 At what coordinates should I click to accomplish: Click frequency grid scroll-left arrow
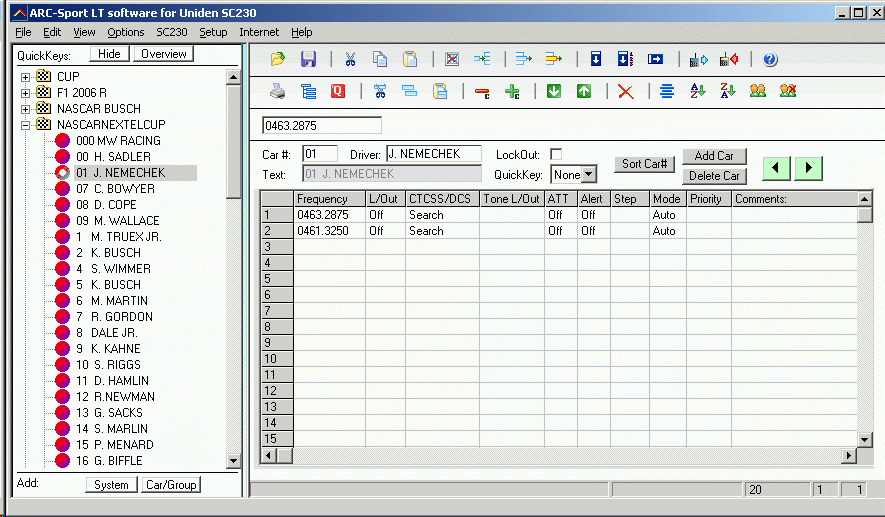coord(269,455)
